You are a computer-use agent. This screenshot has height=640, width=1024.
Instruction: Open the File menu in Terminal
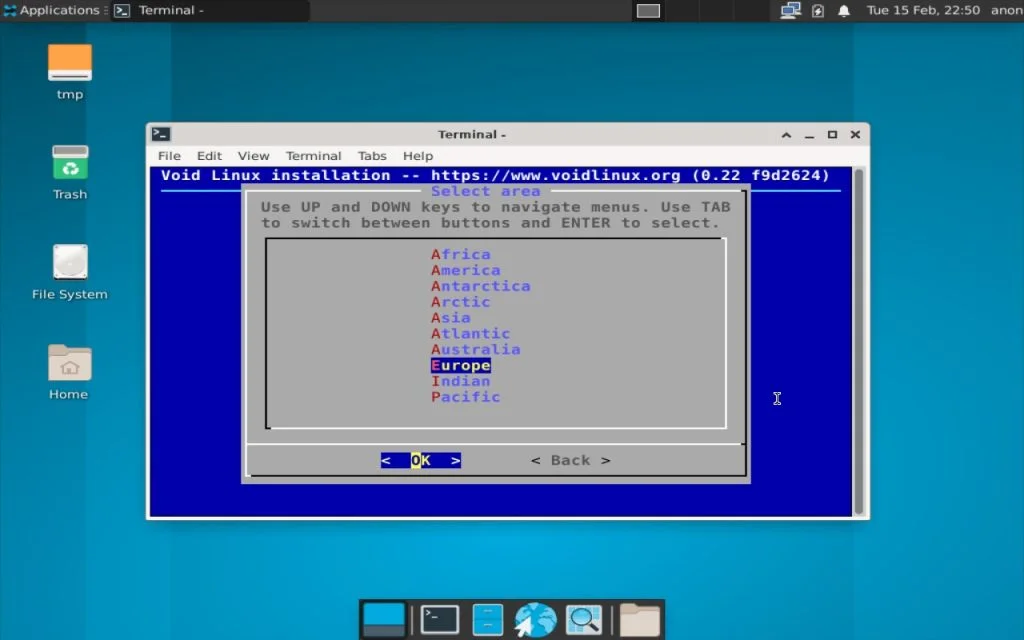(168, 156)
